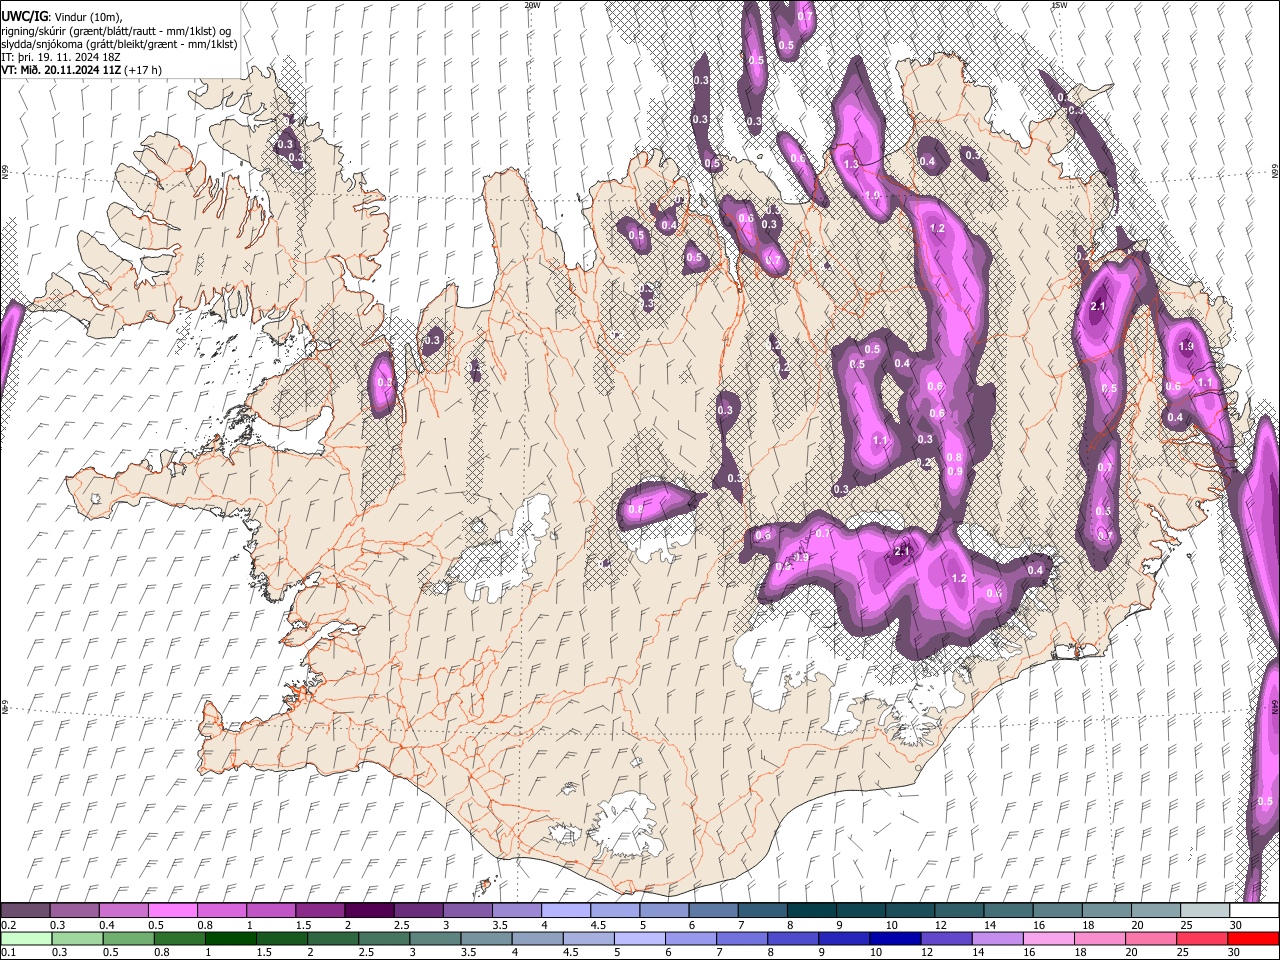
Task: Click the light lavender 4 swatch in snow legend
Action: [x=566, y=911]
